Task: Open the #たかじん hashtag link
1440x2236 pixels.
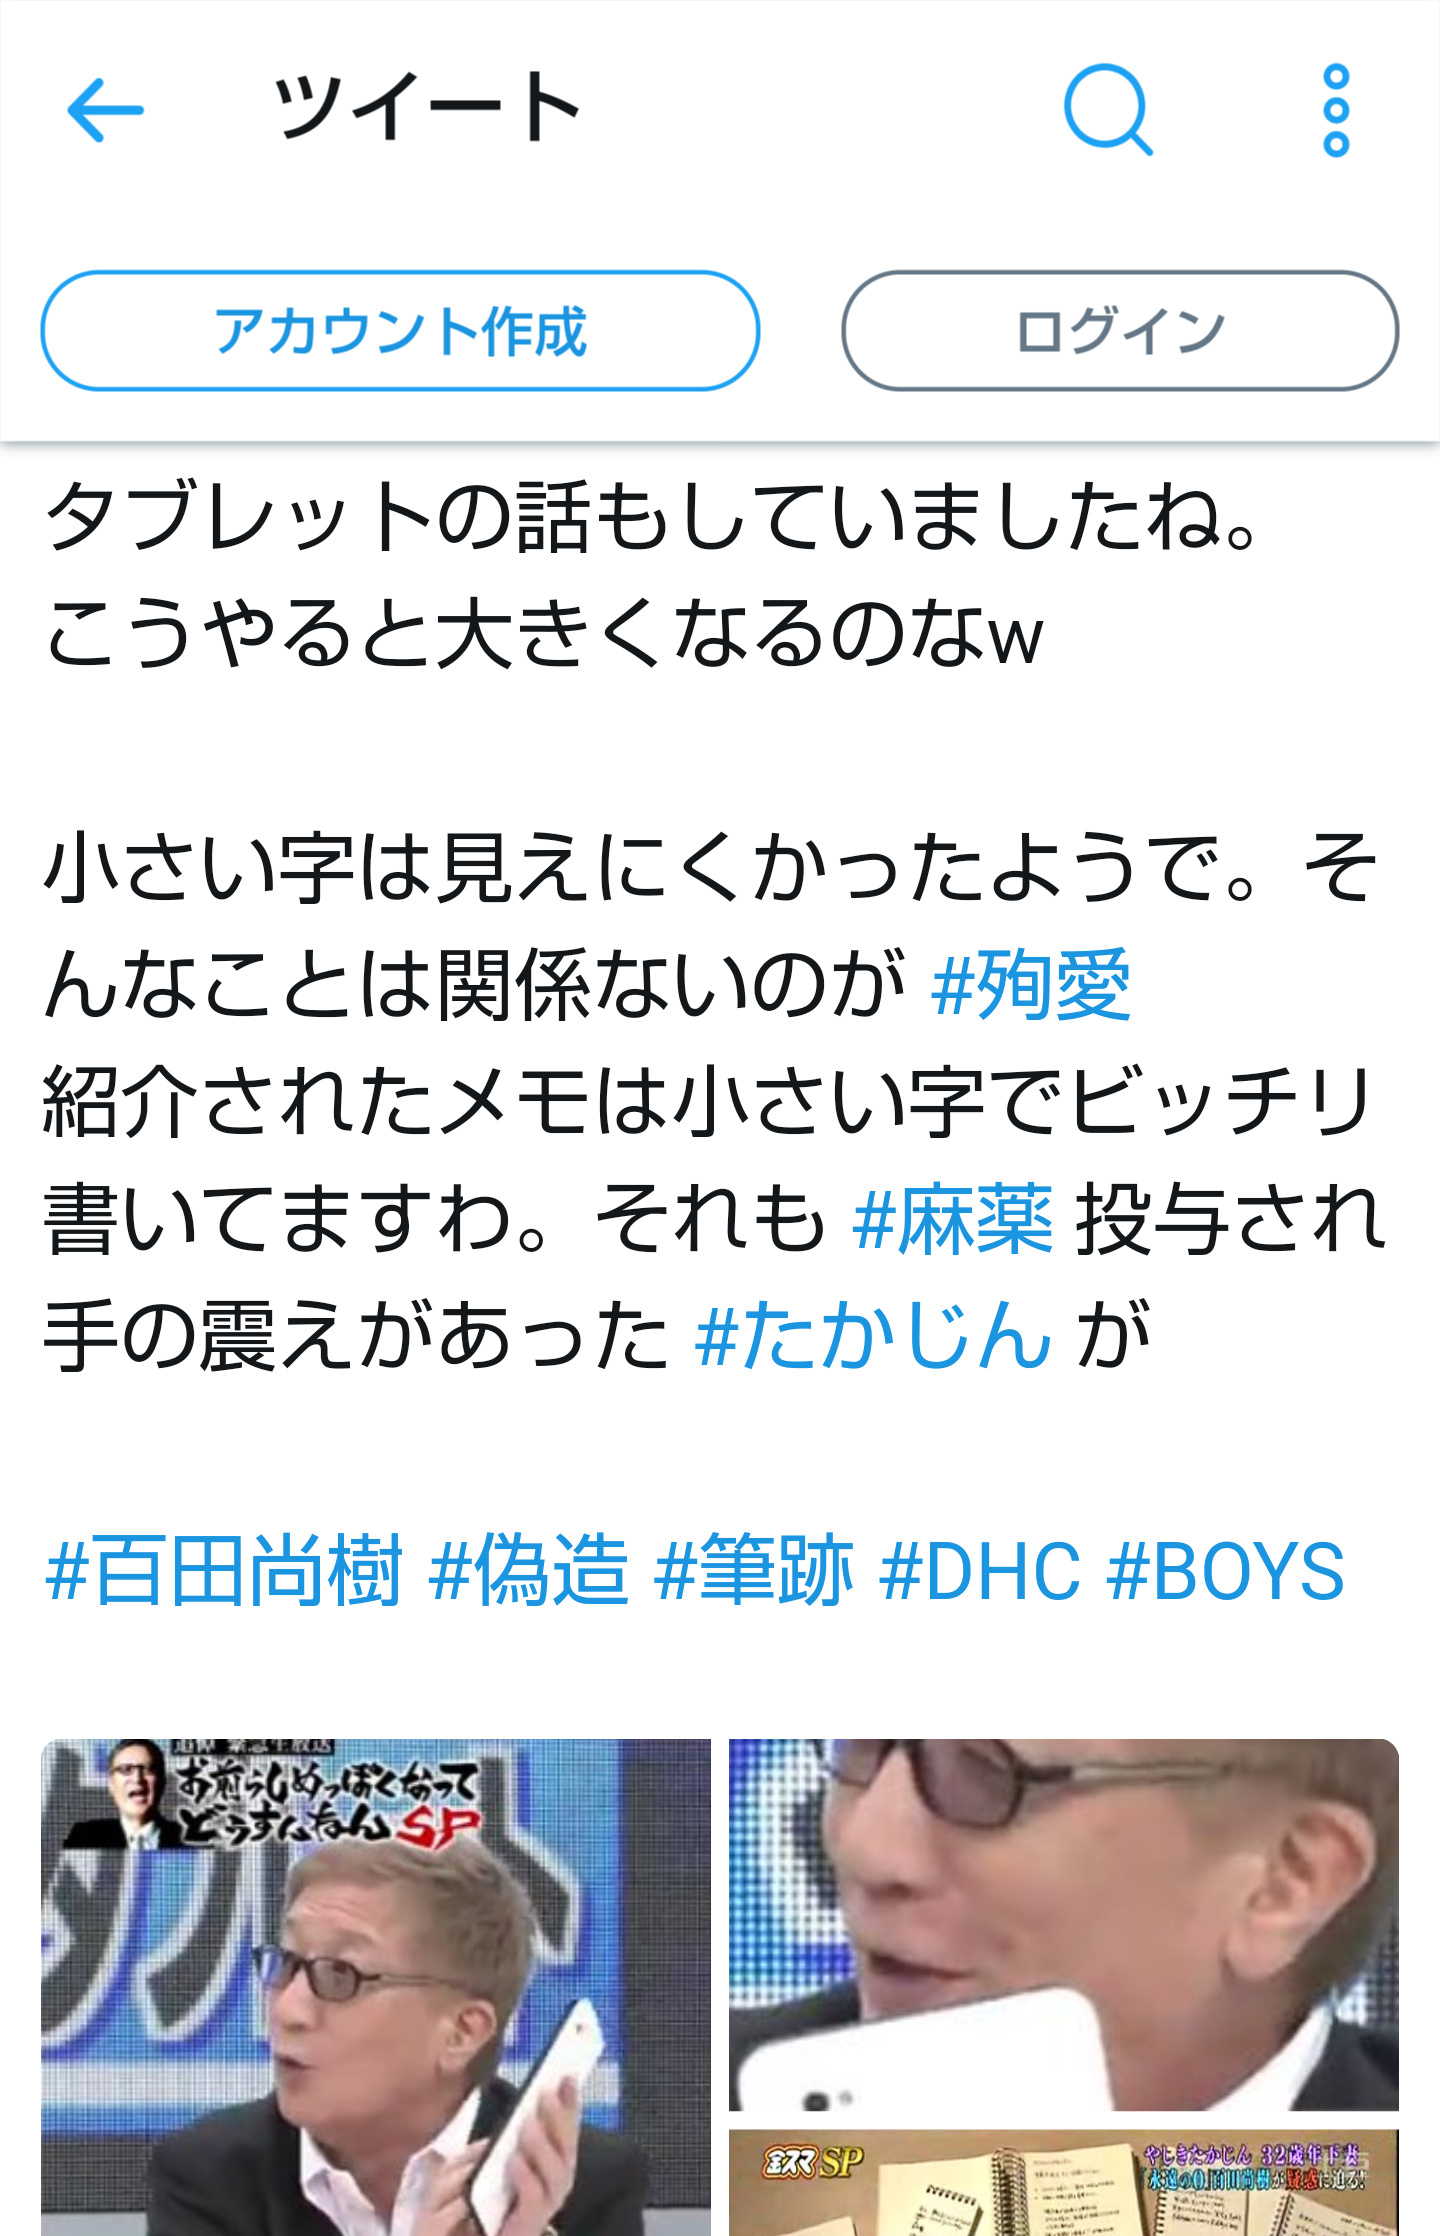Action: (873, 1335)
